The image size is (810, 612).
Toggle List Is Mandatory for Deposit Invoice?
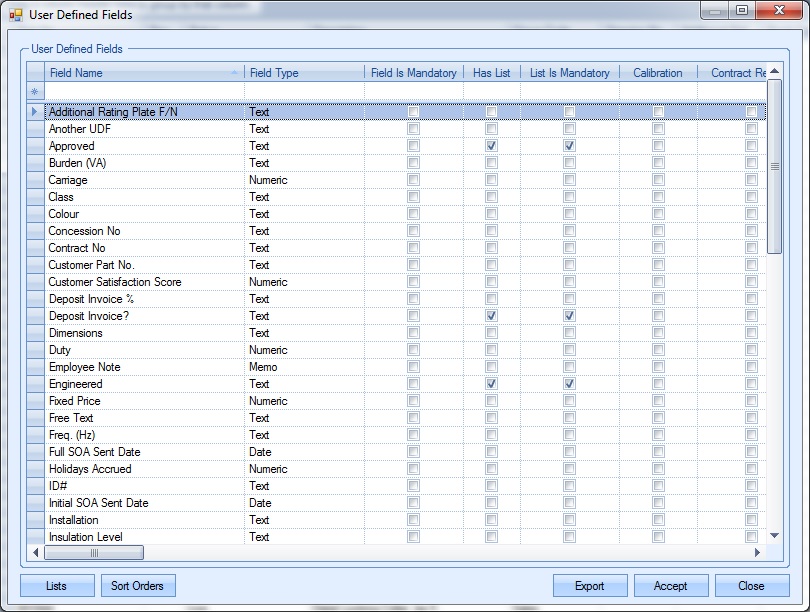(569, 316)
